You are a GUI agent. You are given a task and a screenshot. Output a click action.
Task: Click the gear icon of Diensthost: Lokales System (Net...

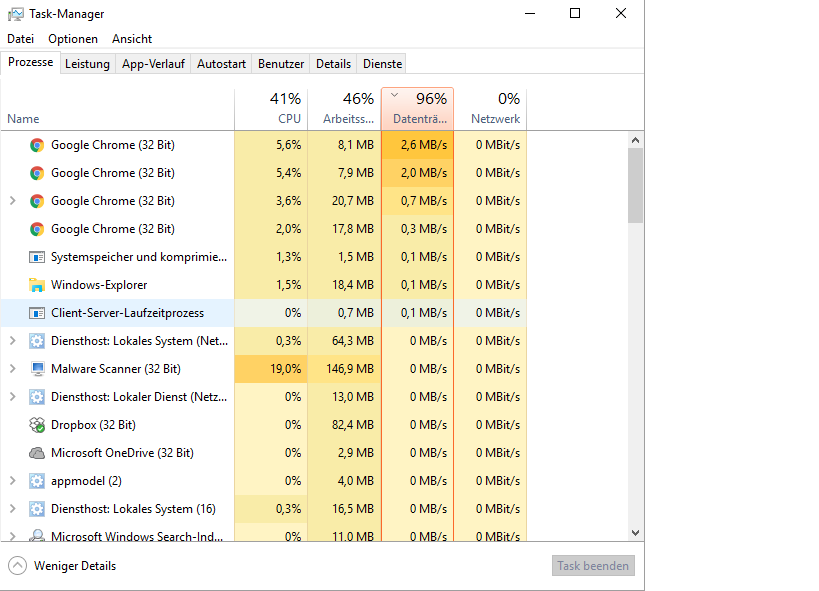point(37,341)
